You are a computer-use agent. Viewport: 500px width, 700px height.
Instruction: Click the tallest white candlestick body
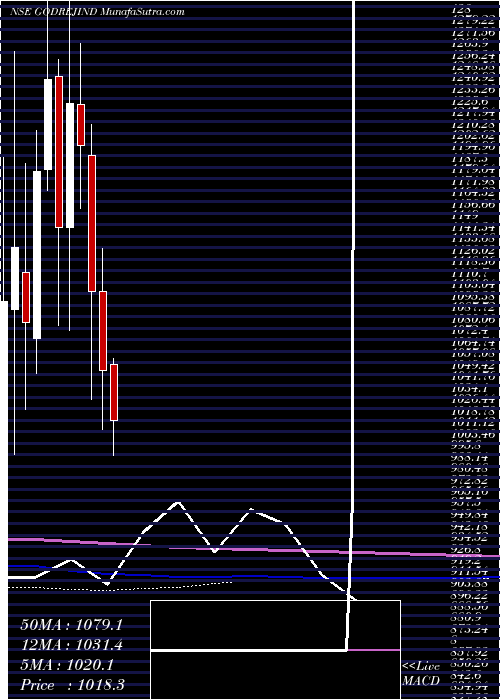(37, 255)
